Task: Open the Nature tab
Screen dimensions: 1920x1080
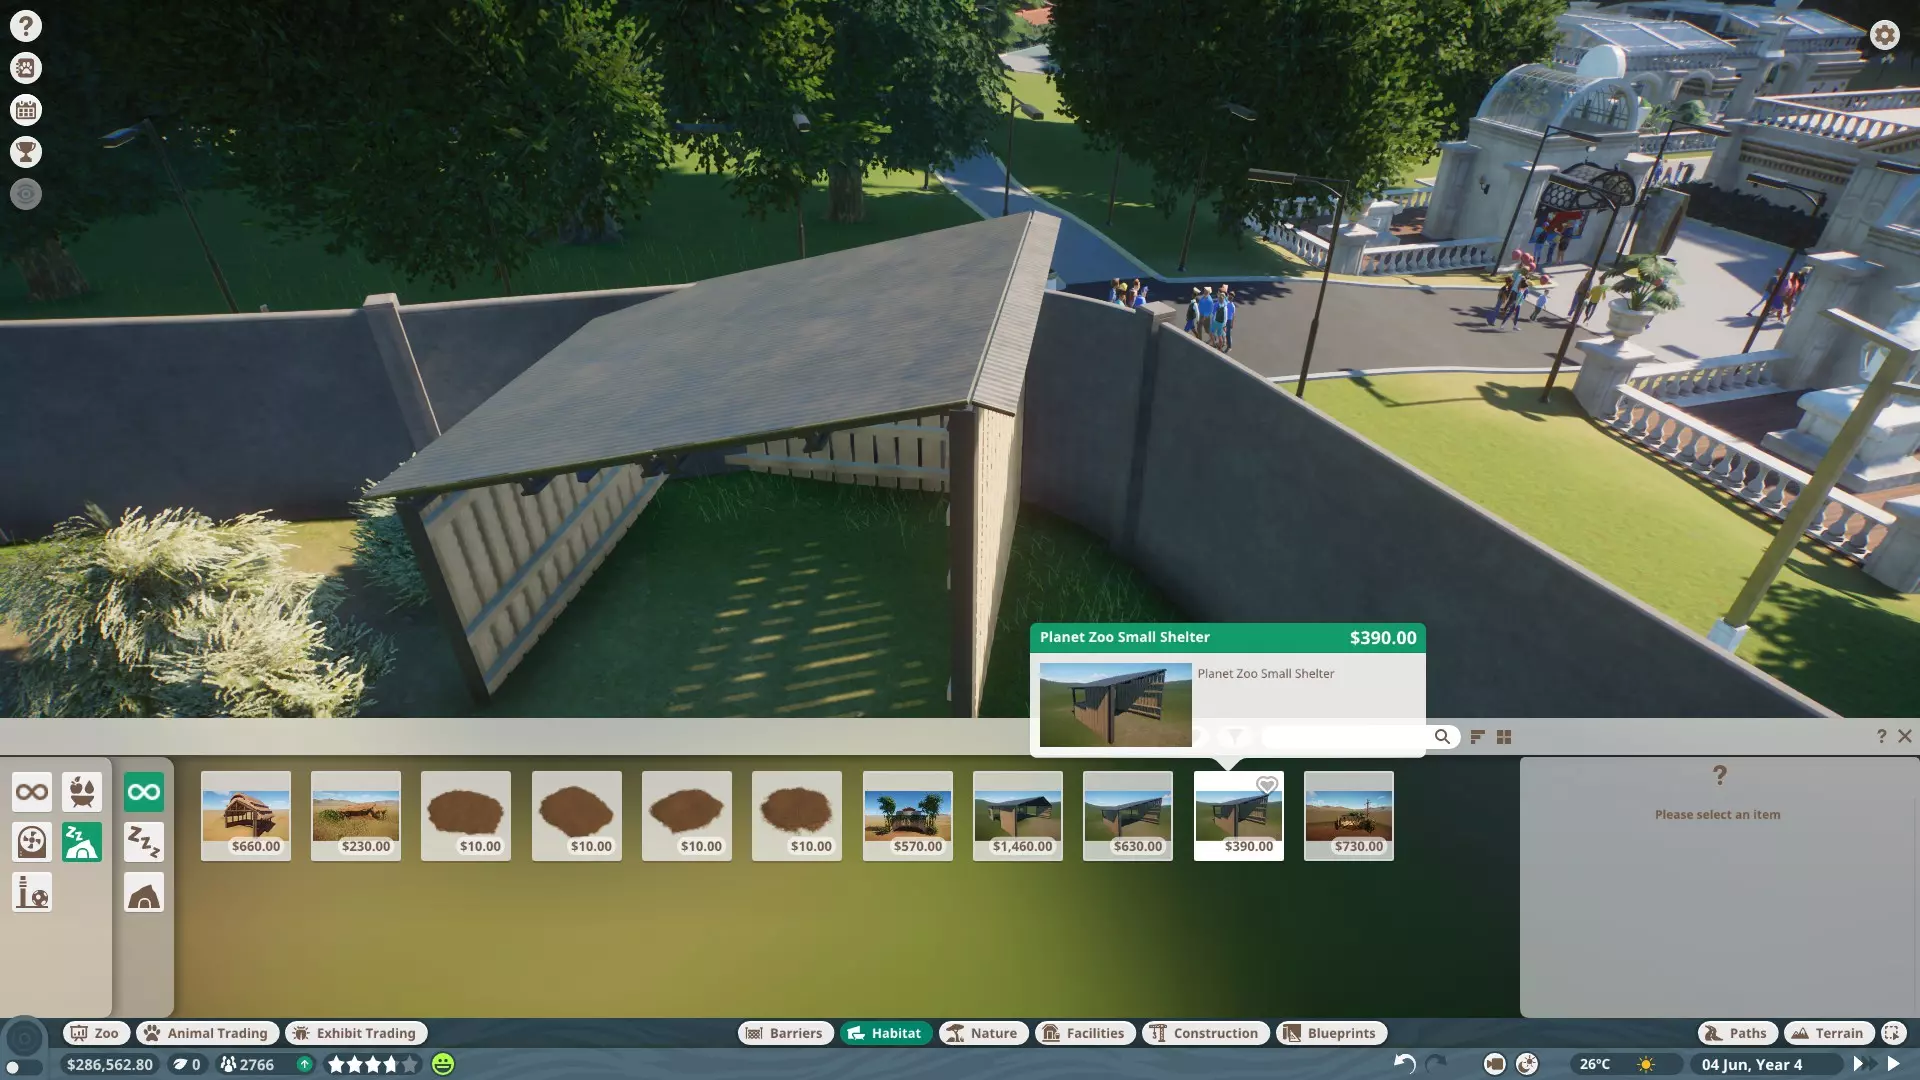Action: coord(983,1033)
